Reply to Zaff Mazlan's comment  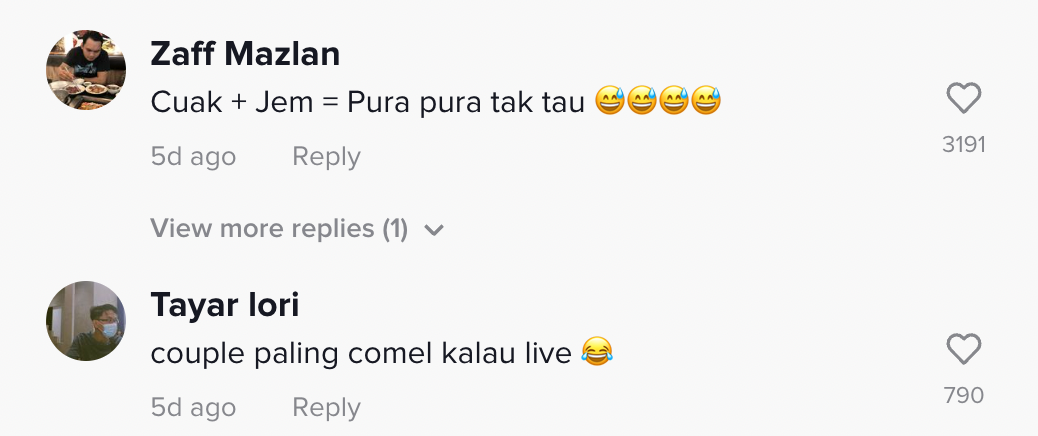tap(326, 157)
